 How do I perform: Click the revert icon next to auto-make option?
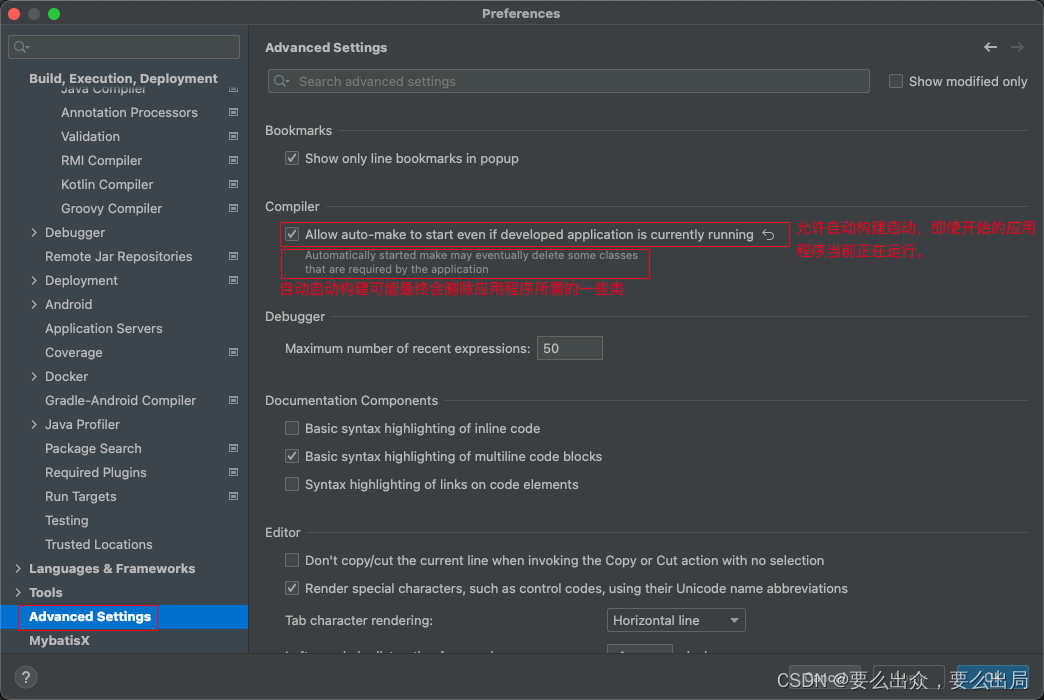[768, 234]
